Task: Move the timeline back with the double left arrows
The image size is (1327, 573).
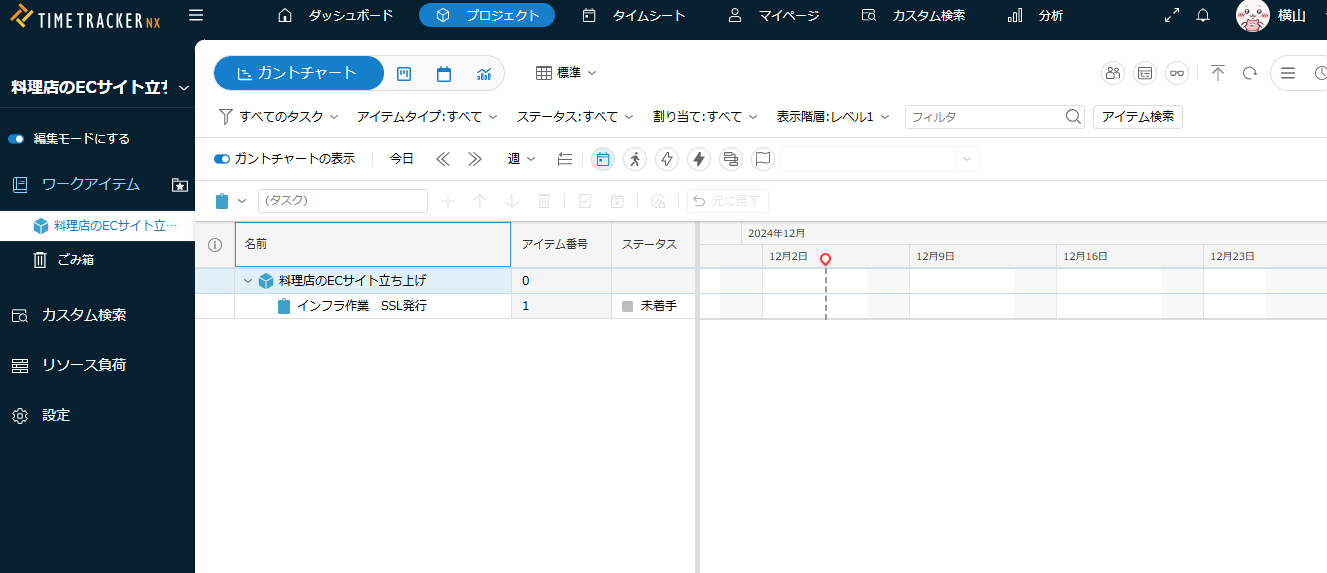Action: pos(443,159)
